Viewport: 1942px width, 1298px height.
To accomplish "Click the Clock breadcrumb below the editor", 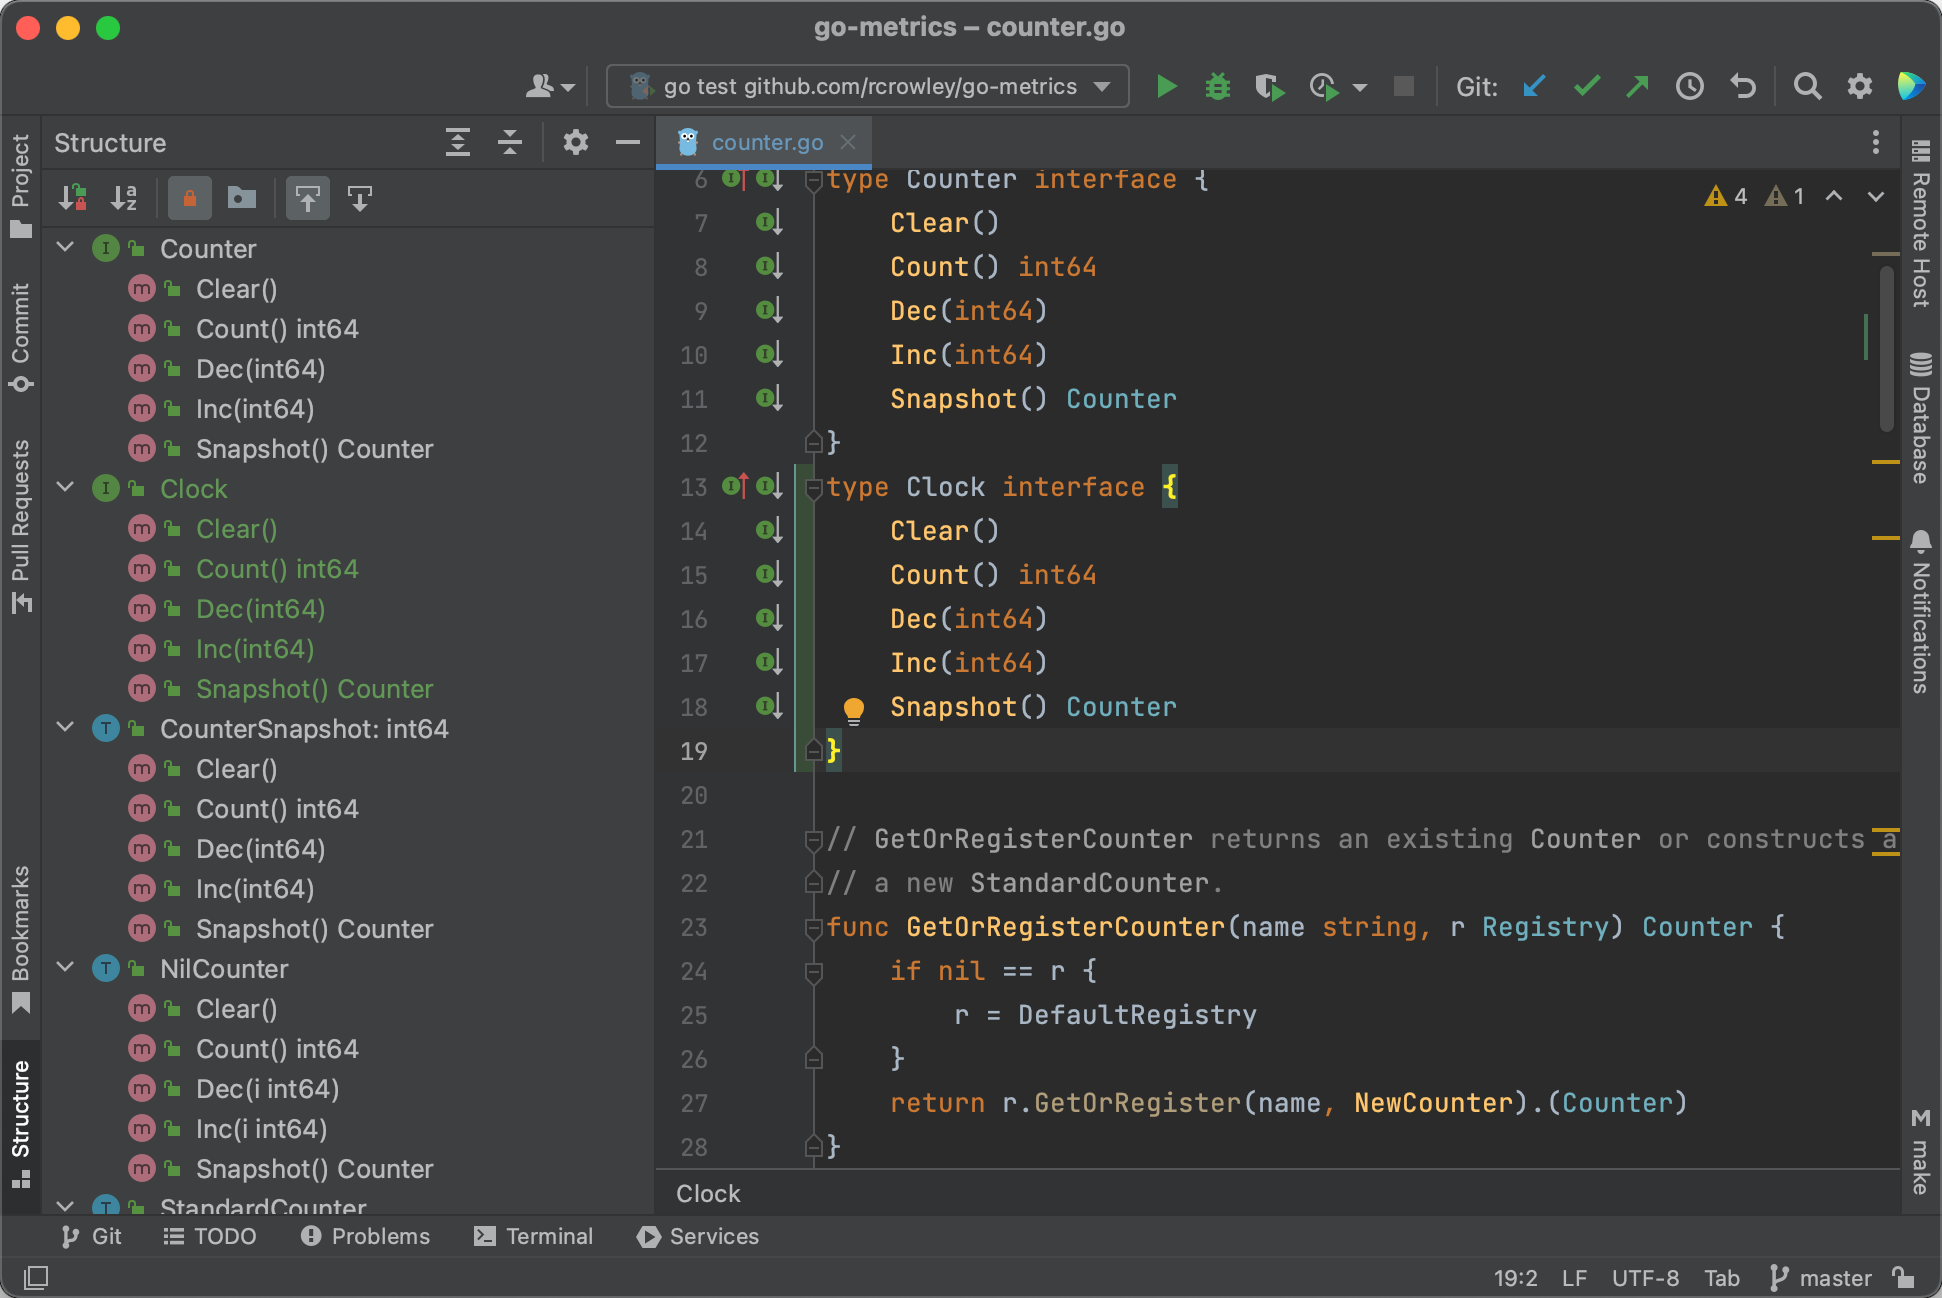I will [708, 1193].
